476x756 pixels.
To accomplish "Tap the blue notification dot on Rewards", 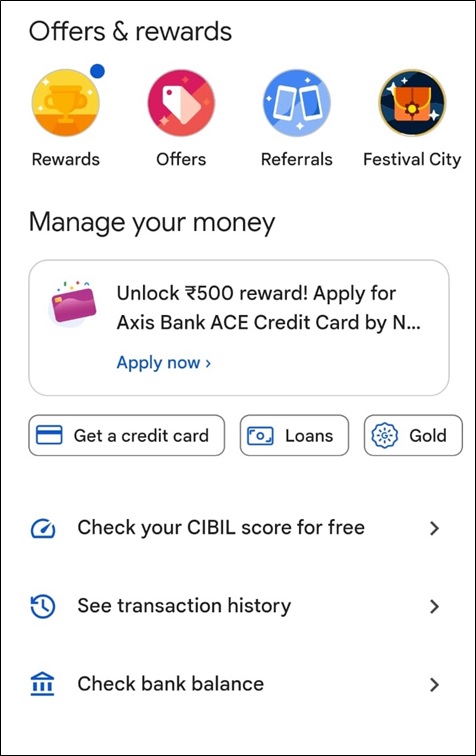I will pos(97,71).
